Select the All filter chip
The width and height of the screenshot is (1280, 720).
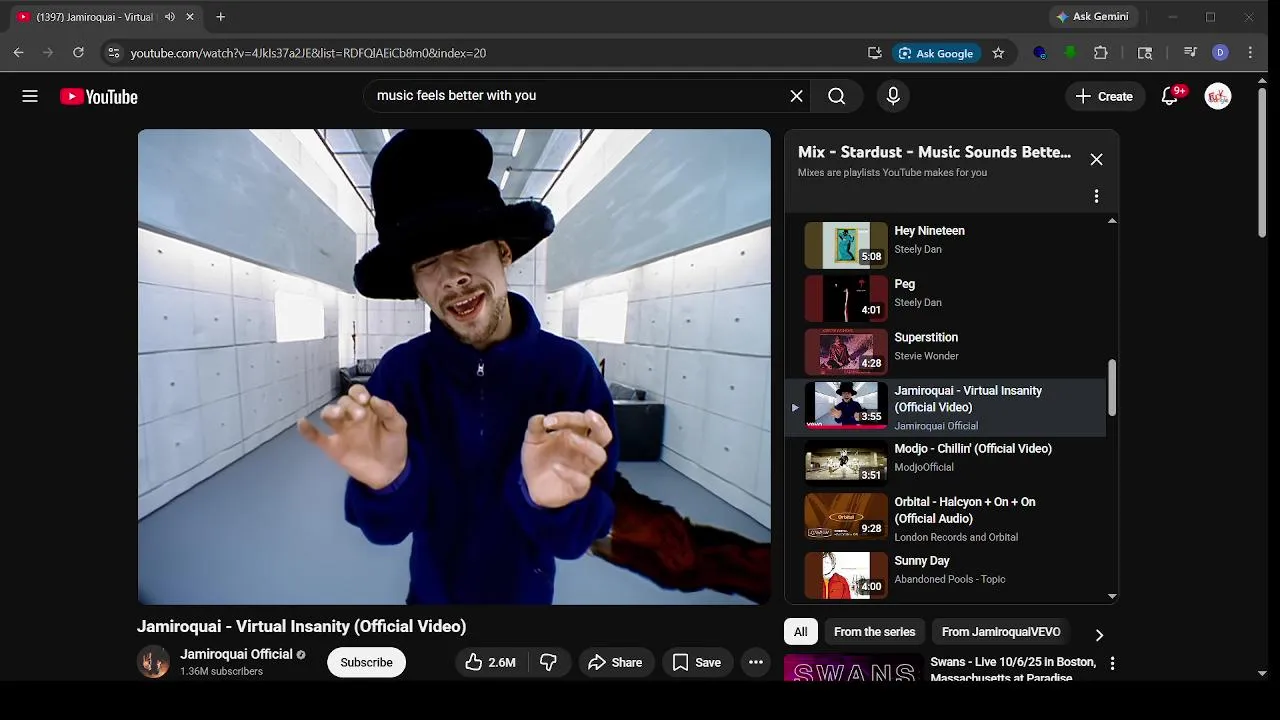[x=800, y=632]
